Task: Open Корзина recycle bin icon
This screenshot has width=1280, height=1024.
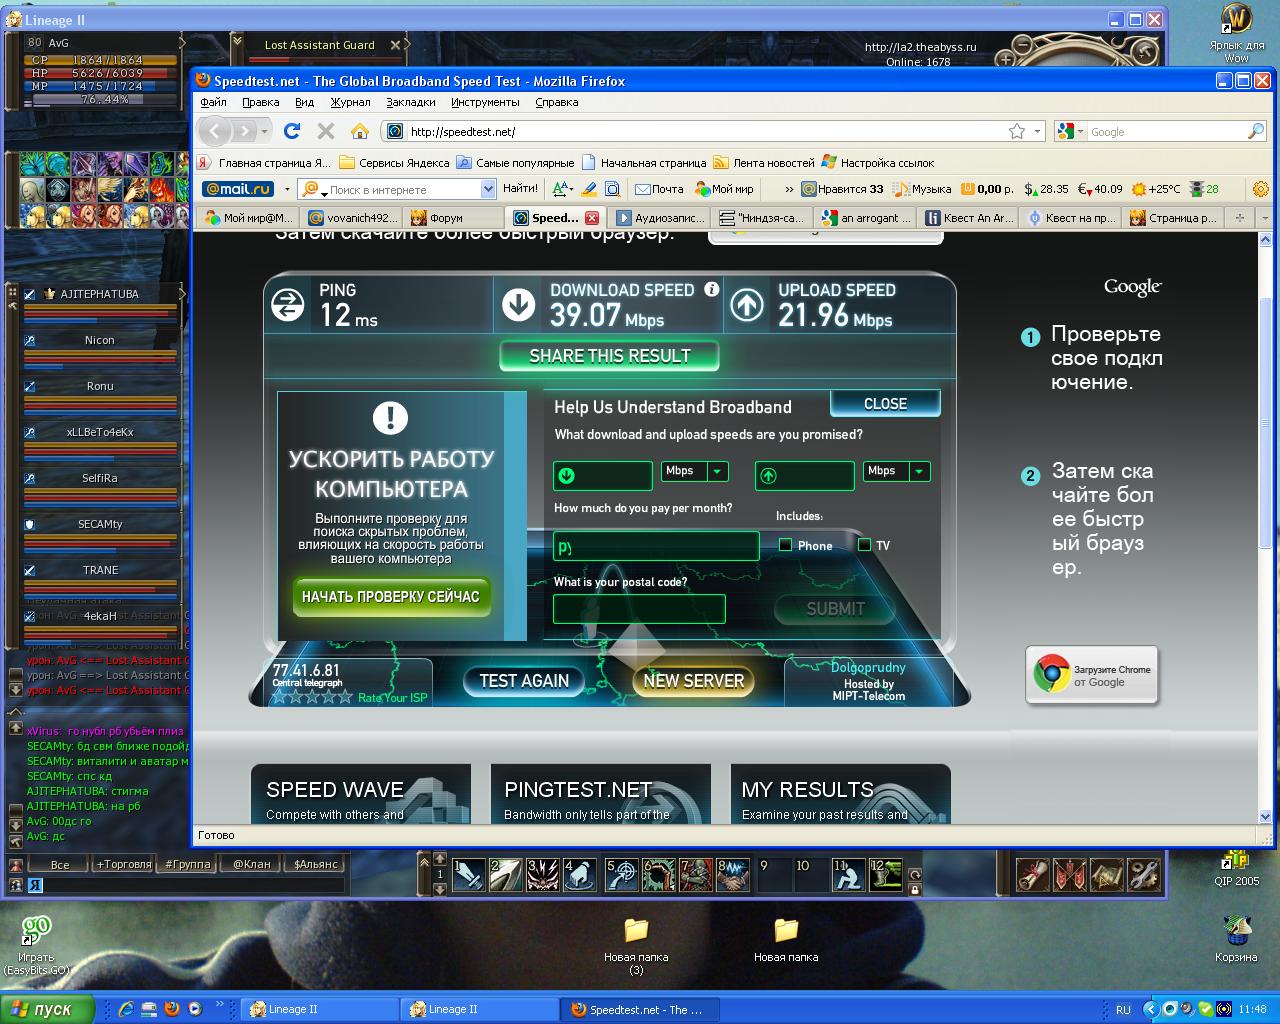Action: (x=1237, y=939)
